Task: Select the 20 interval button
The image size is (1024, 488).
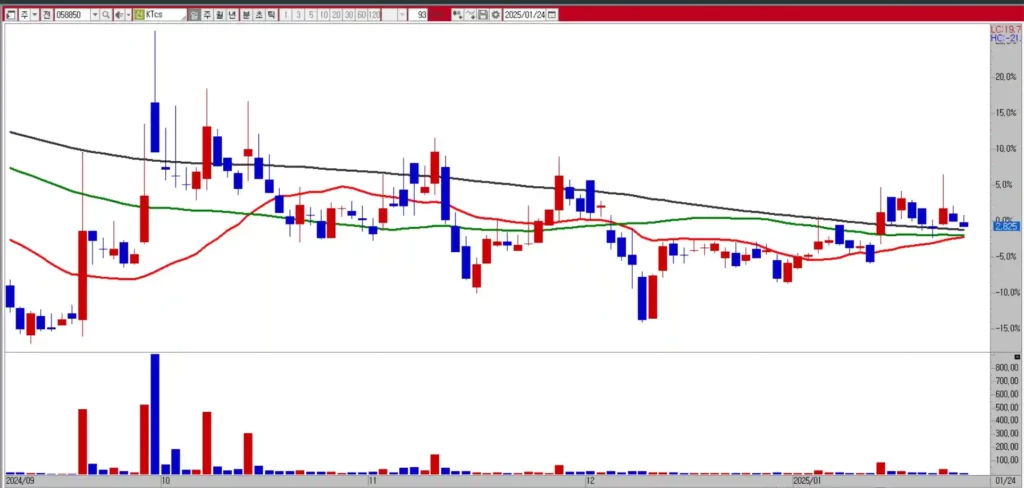Action: click(336, 15)
